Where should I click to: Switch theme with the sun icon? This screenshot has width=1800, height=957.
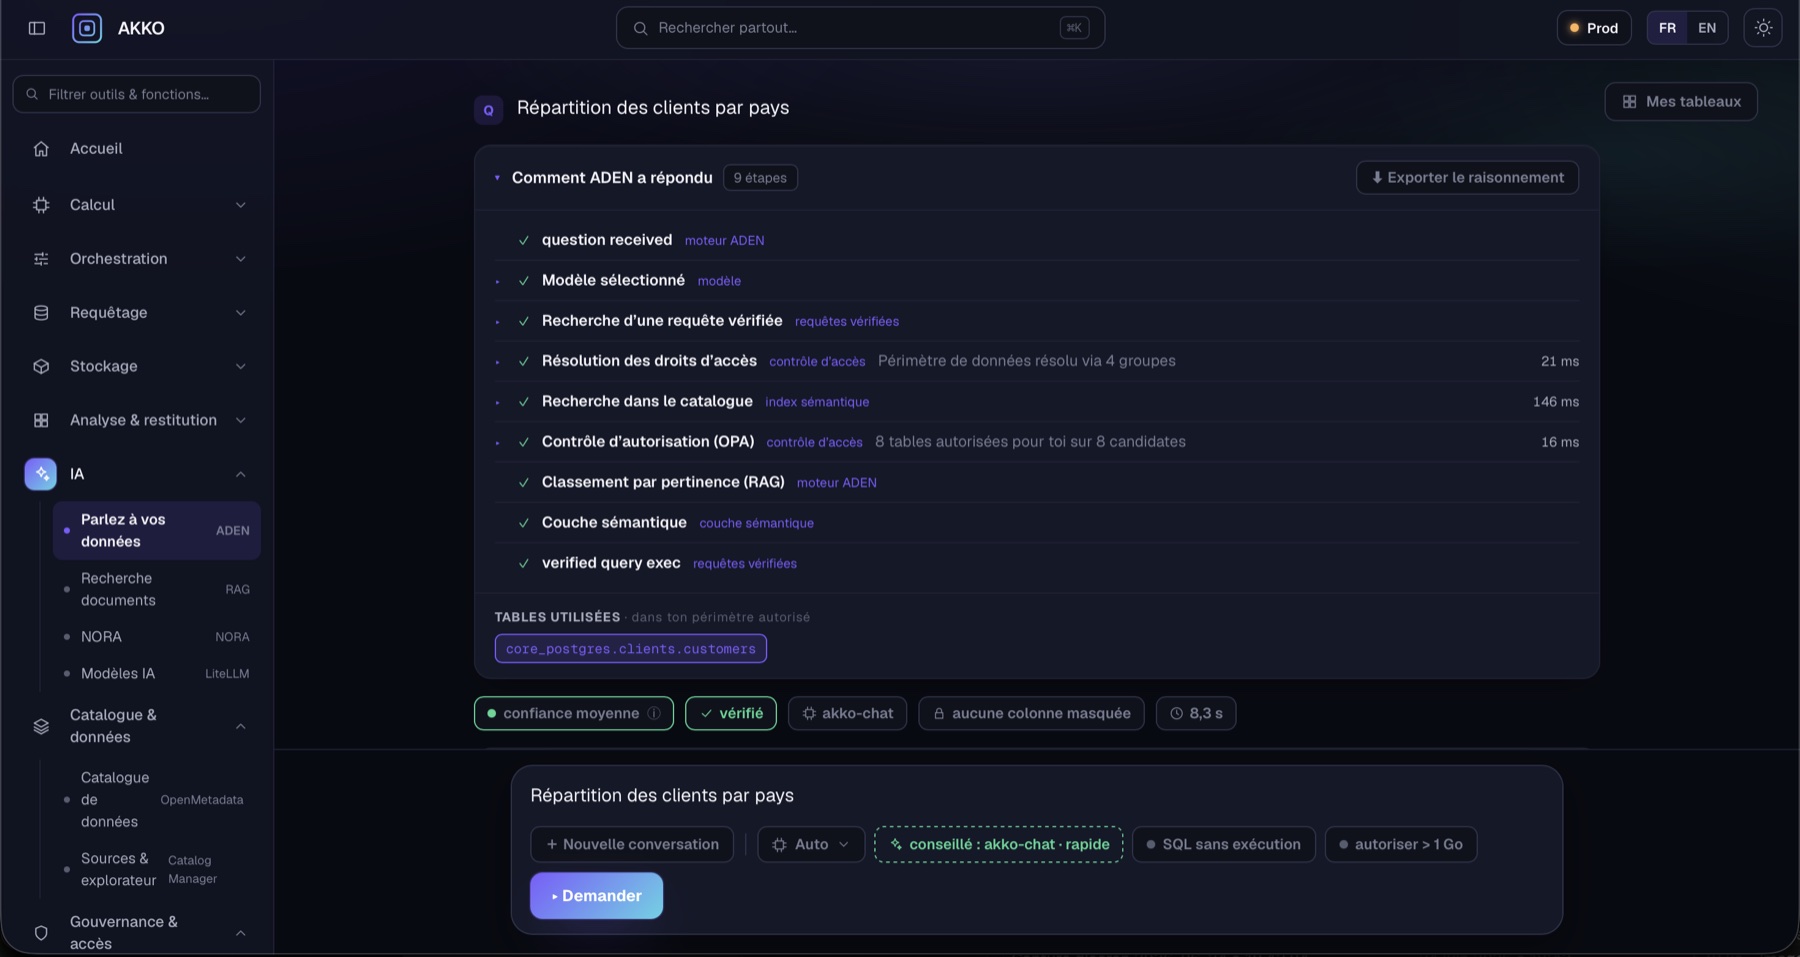coord(1763,28)
